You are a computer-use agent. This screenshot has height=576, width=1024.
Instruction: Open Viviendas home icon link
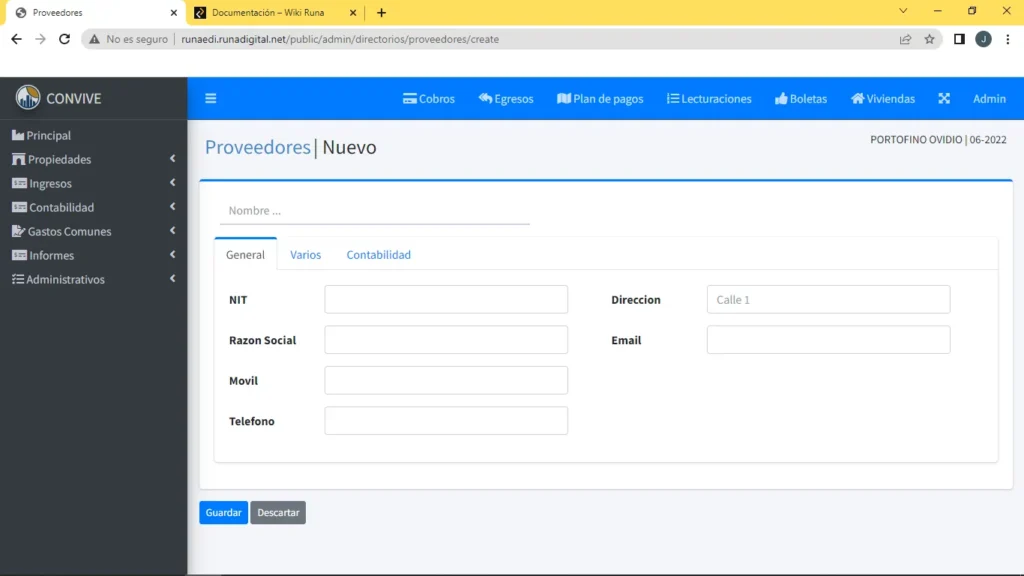point(883,99)
